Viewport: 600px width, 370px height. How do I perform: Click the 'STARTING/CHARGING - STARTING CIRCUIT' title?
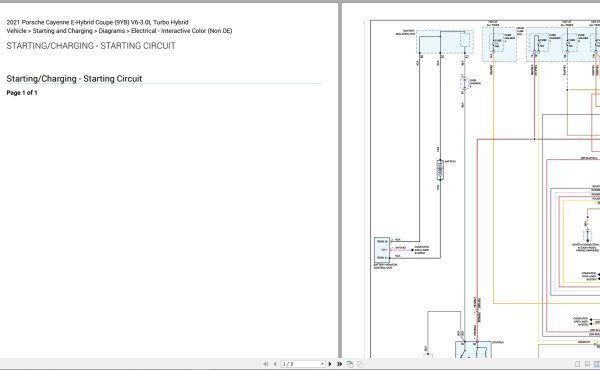(x=91, y=46)
